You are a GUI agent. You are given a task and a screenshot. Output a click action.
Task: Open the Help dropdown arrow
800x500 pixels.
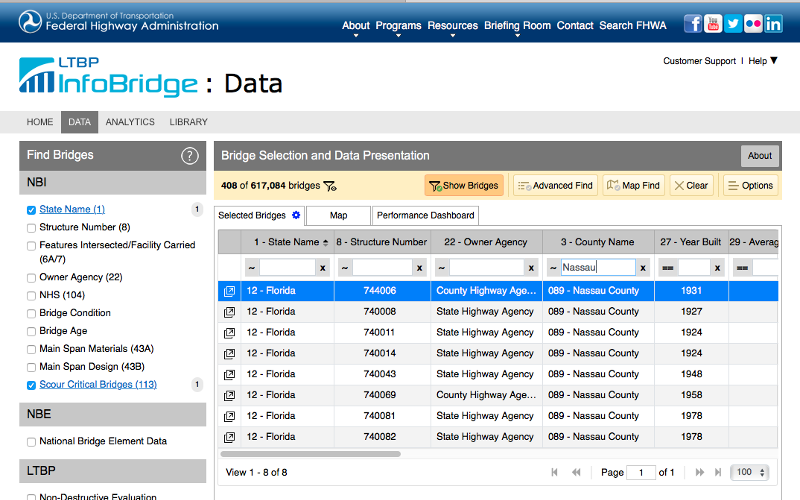(x=773, y=61)
